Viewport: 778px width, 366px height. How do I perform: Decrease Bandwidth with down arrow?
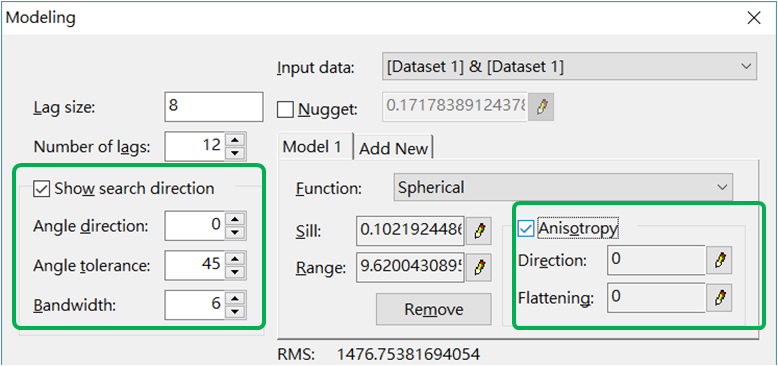coord(235,311)
